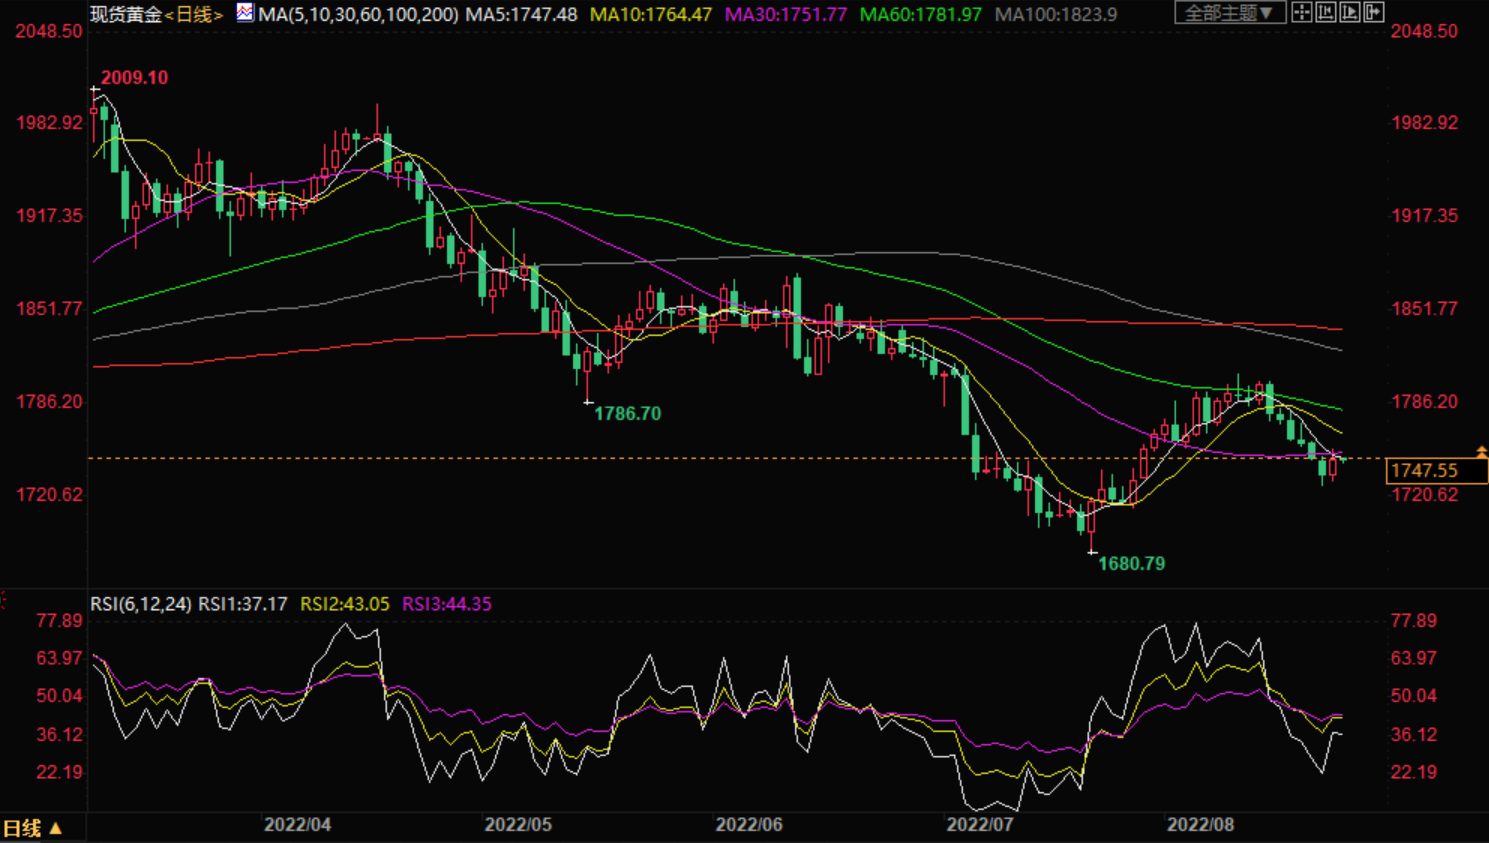Click the 1680.79 low price marker
Viewport: 1489px width, 843px height.
coord(1131,563)
